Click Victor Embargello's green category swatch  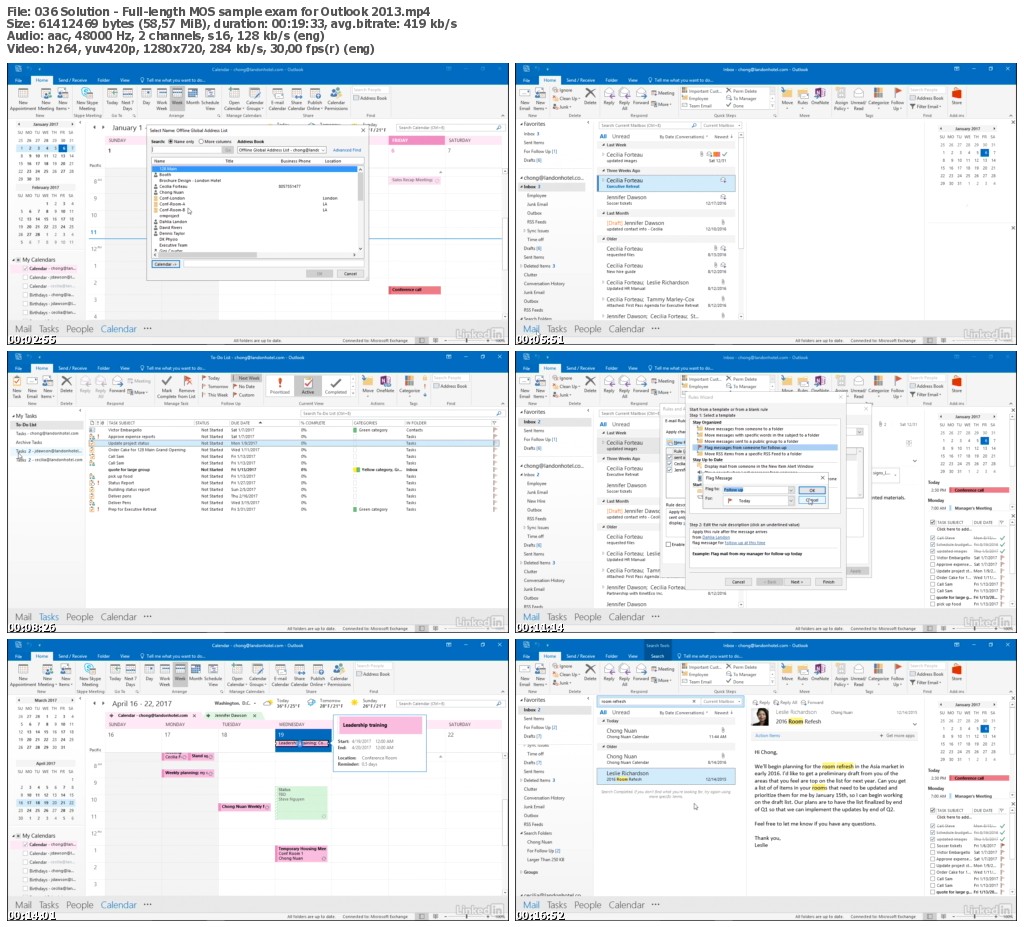click(356, 430)
